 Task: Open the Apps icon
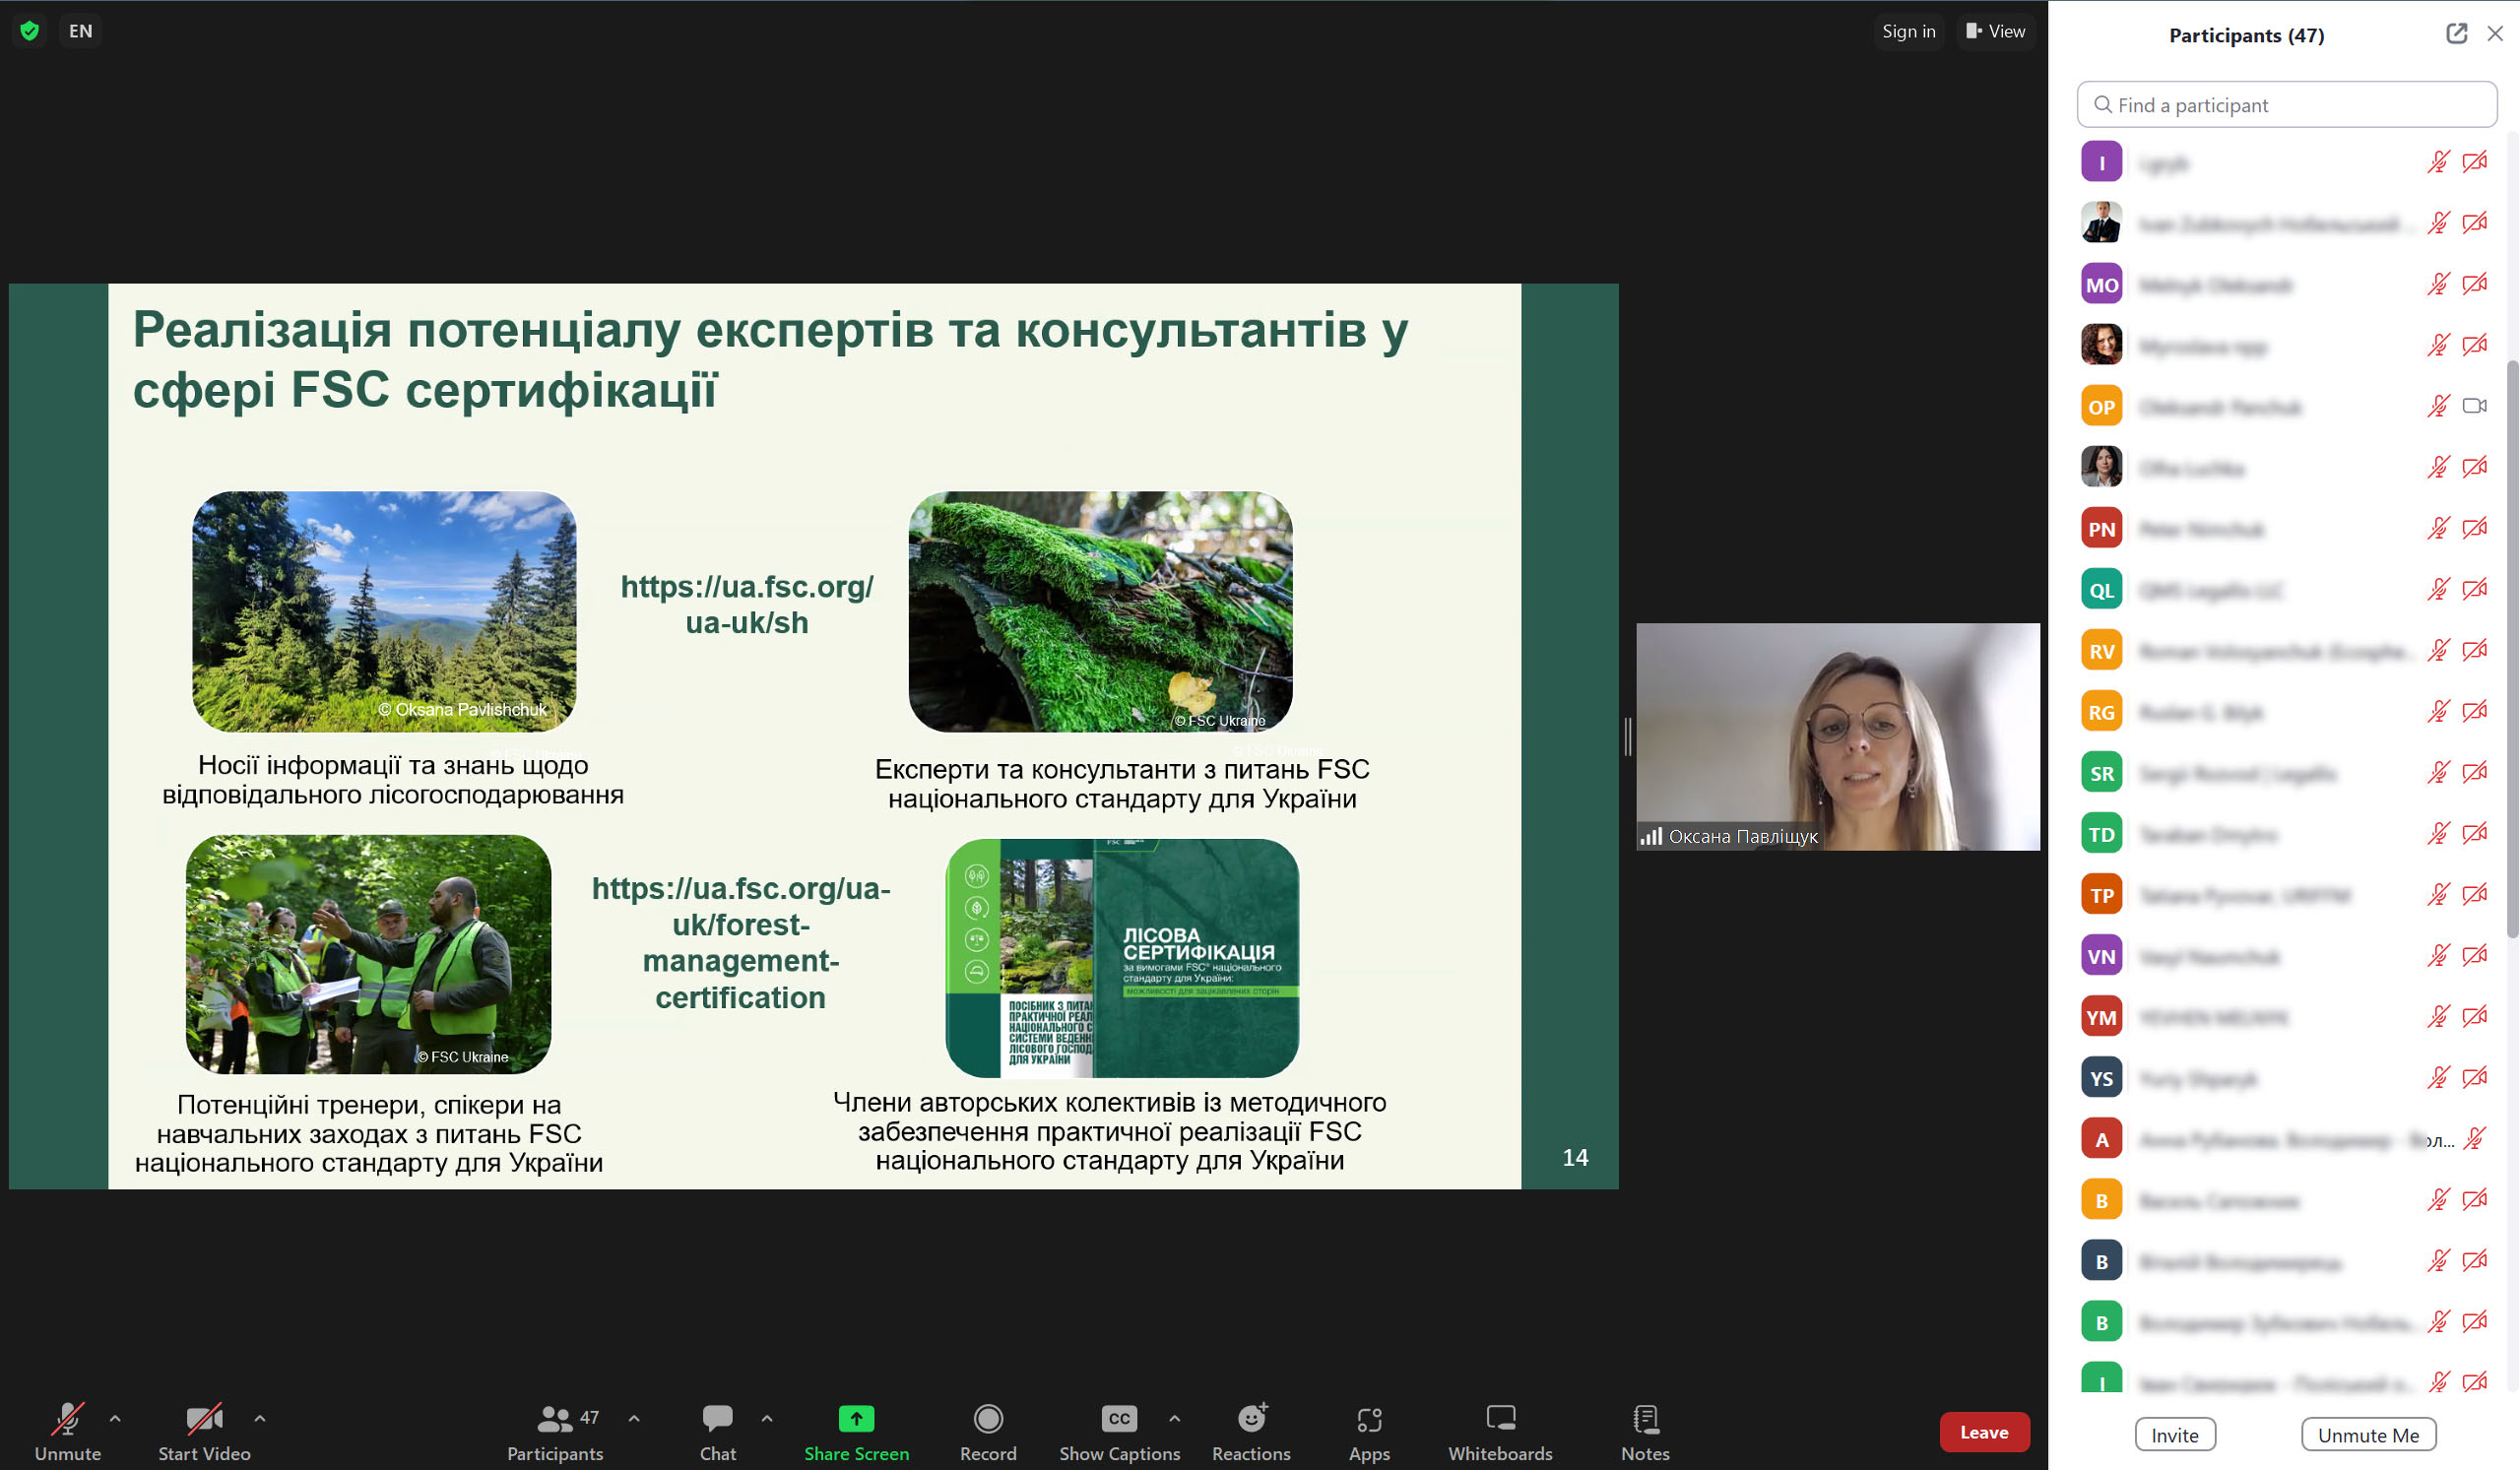[1369, 1418]
